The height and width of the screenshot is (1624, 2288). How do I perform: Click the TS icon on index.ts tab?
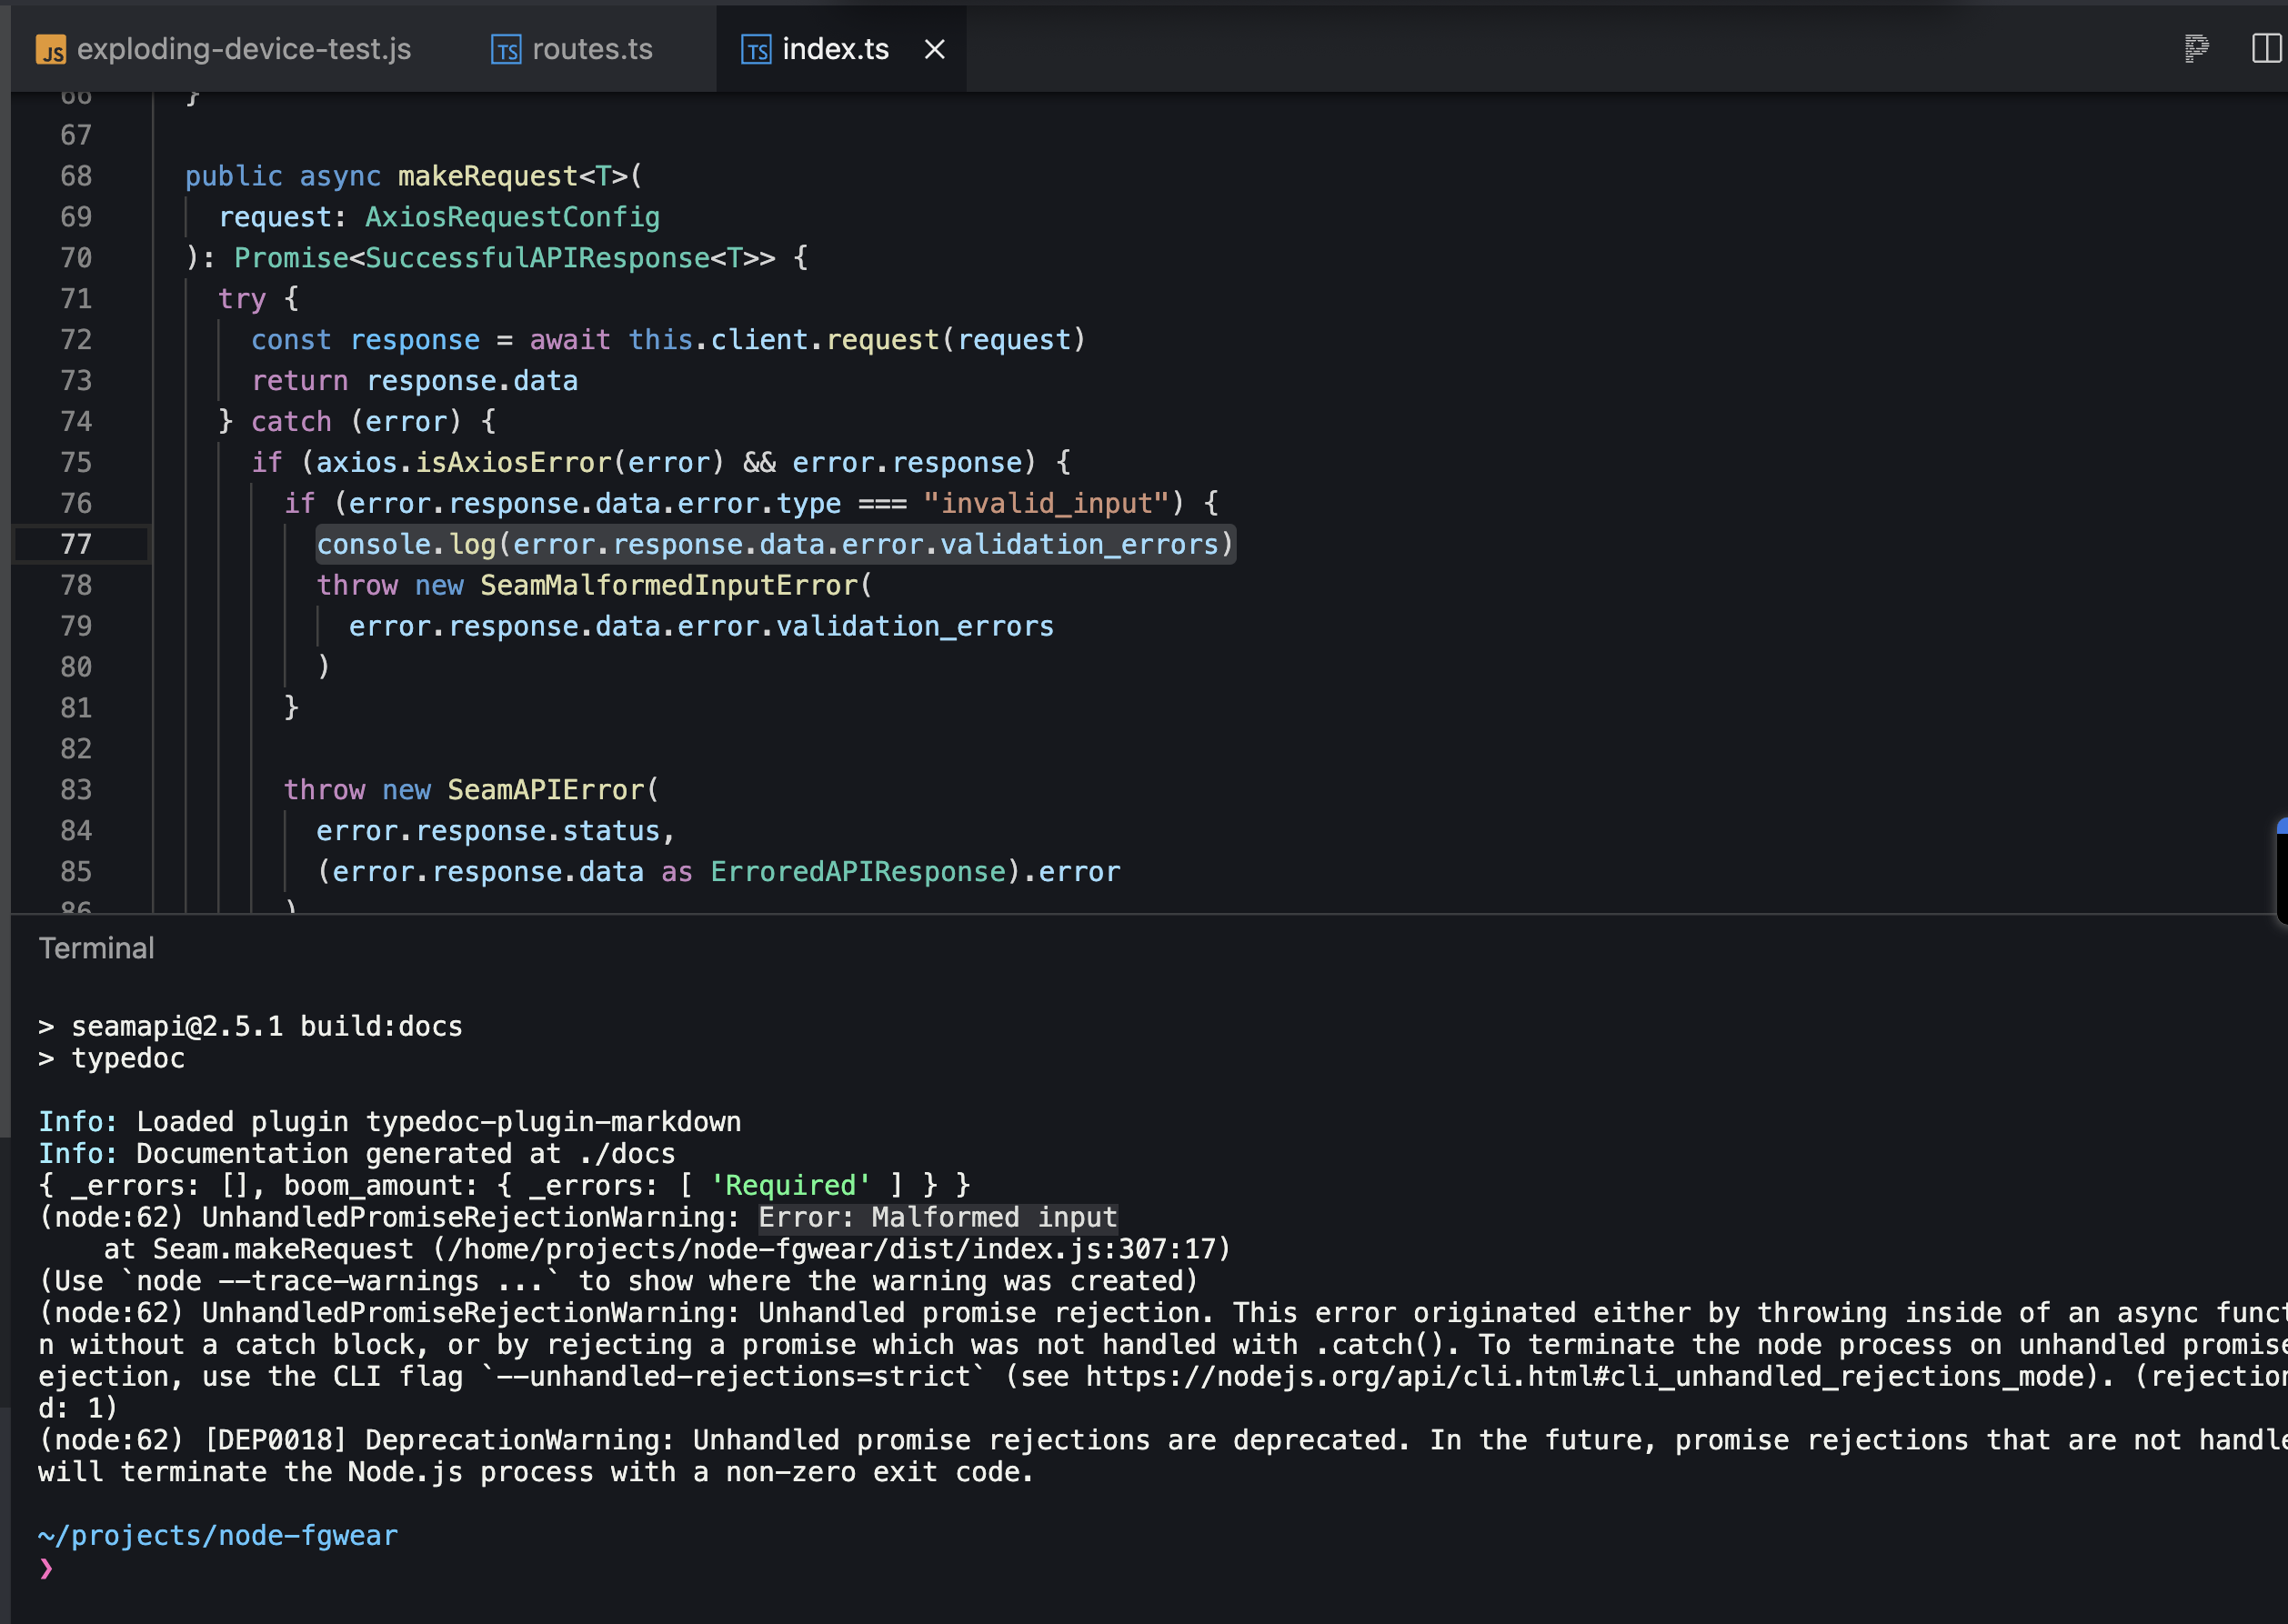click(756, 50)
